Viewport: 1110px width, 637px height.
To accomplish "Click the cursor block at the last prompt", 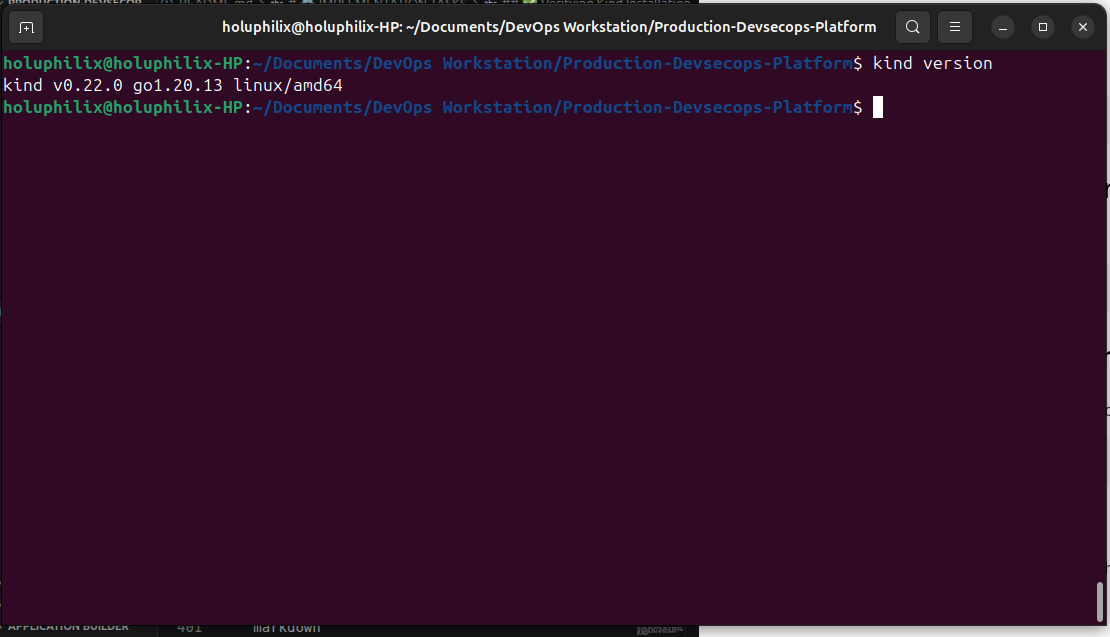I will (x=878, y=108).
